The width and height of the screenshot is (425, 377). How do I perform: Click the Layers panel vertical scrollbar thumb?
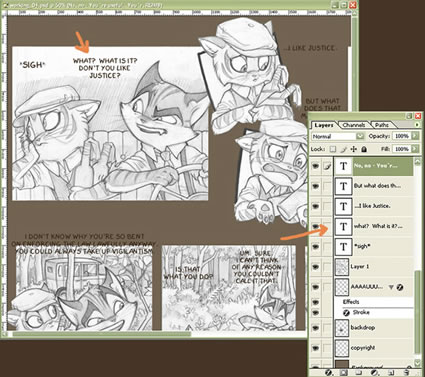(x=417, y=313)
